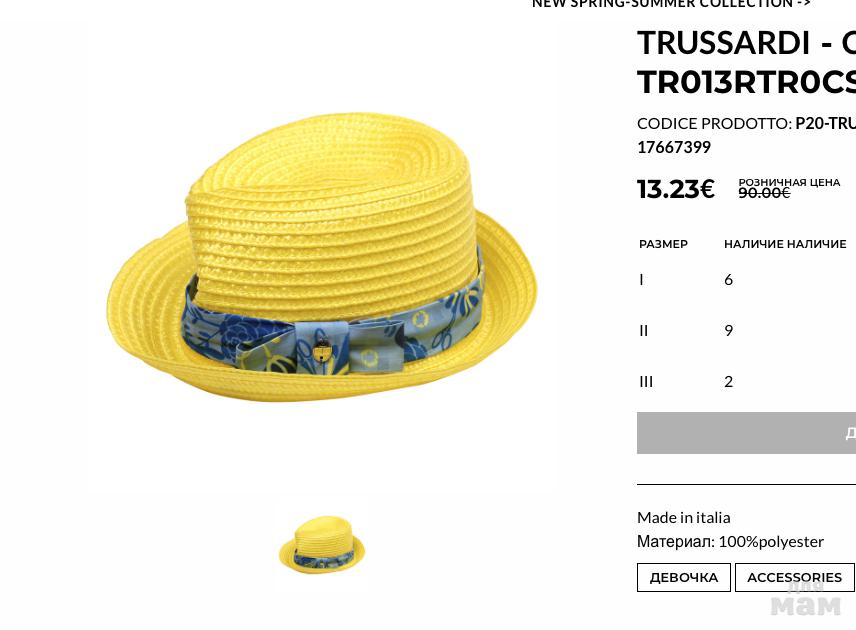Click availability quantity 6 for size I
Screen dimensions: 856x630
pyautogui.click(x=728, y=280)
